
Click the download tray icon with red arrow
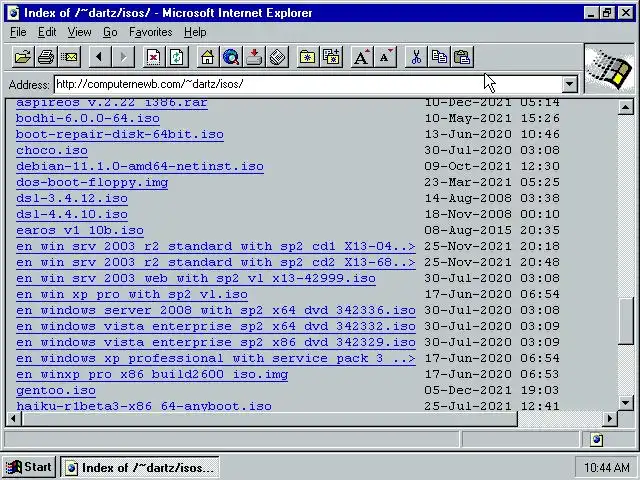pyautogui.click(x=254, y=57)
